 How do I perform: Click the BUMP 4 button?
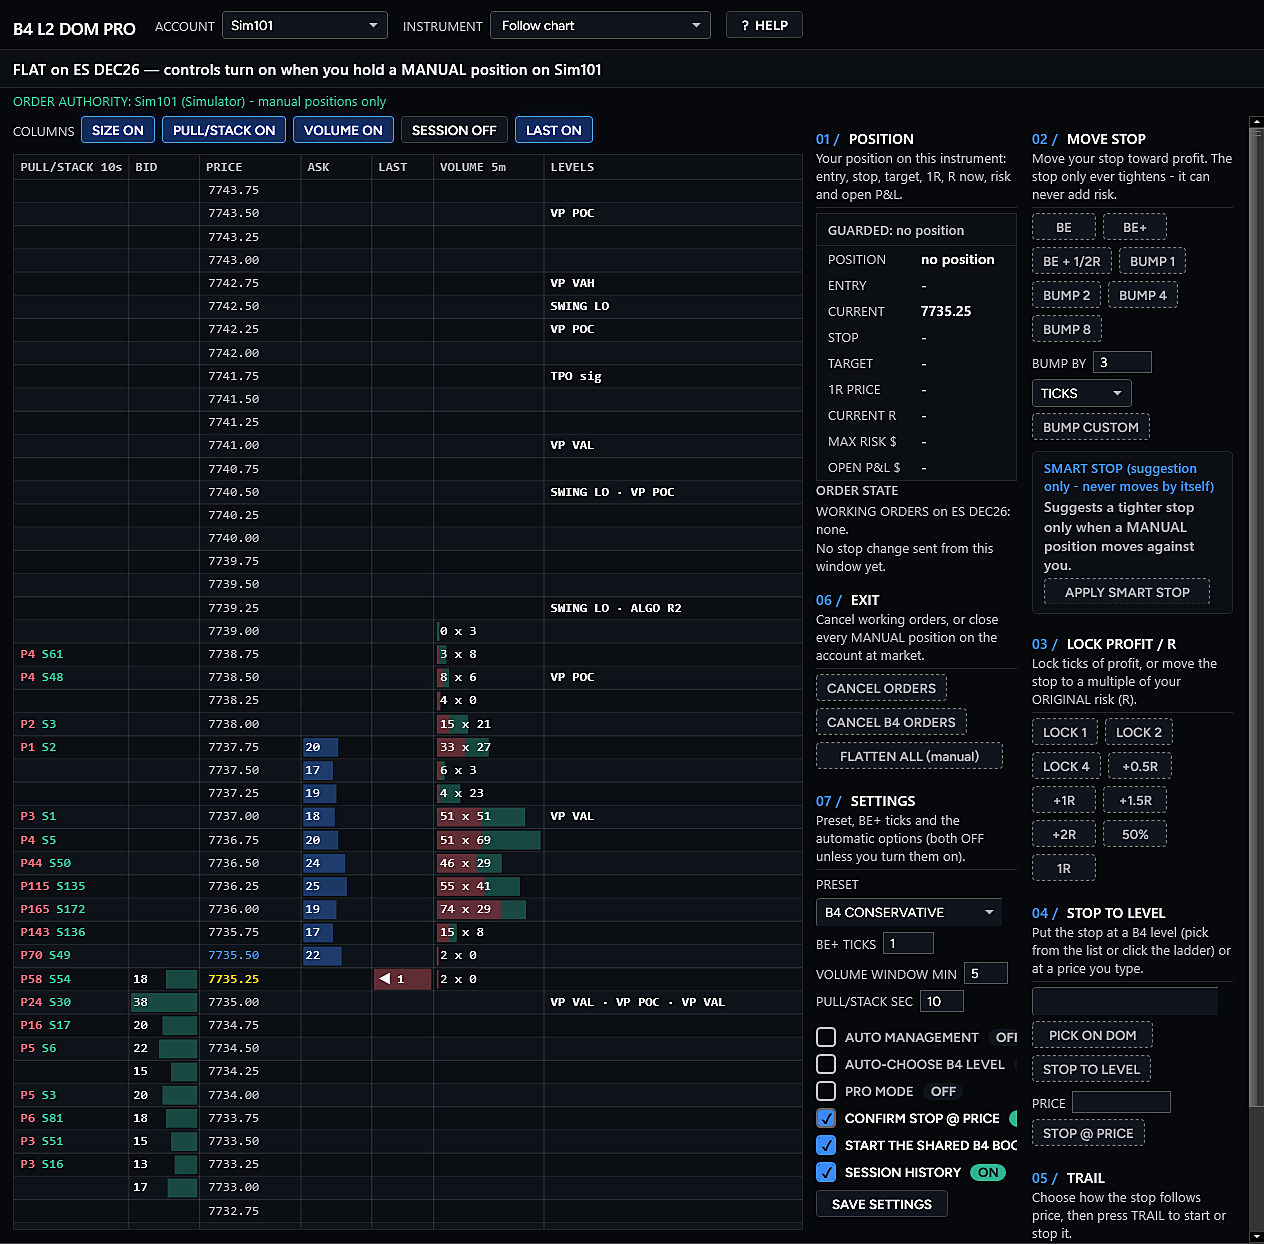1143,295
